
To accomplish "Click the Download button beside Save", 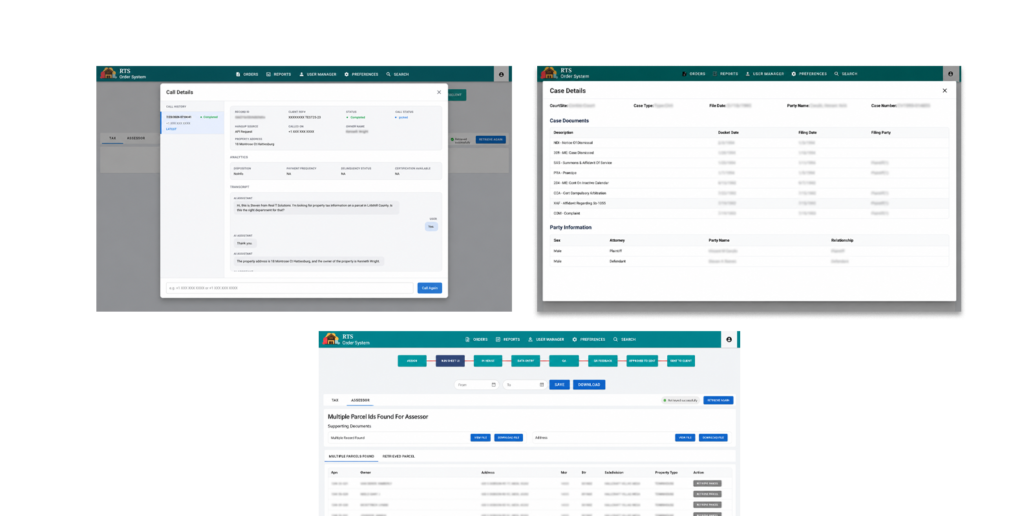I will 589,385.
